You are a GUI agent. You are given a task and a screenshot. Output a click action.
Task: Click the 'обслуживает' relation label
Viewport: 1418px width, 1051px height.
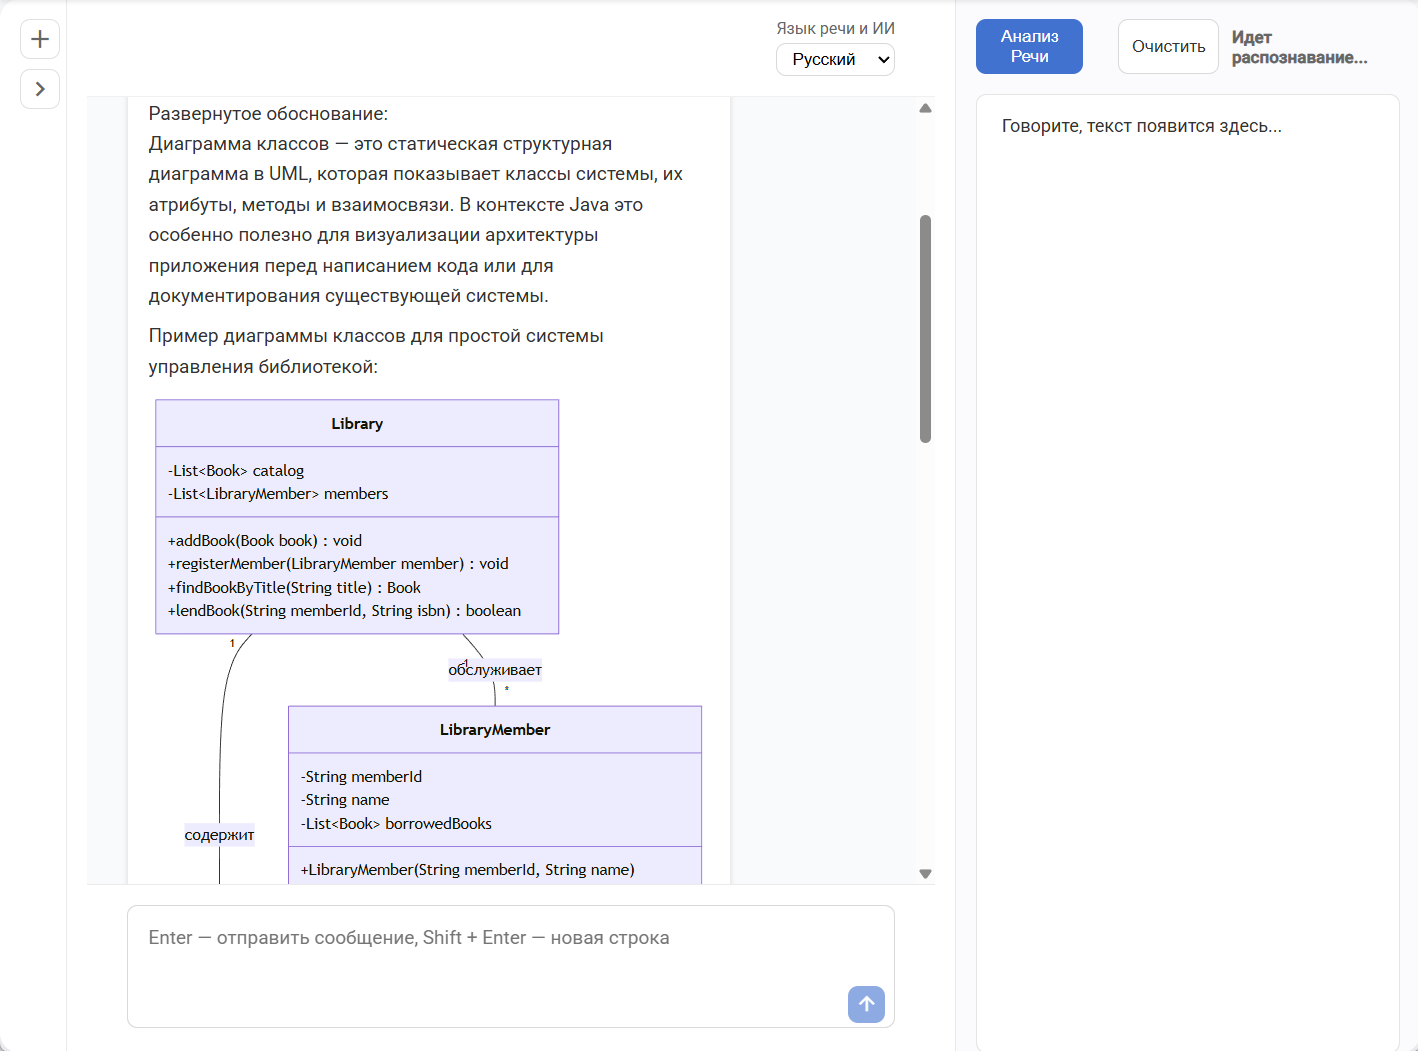(495, 670)
